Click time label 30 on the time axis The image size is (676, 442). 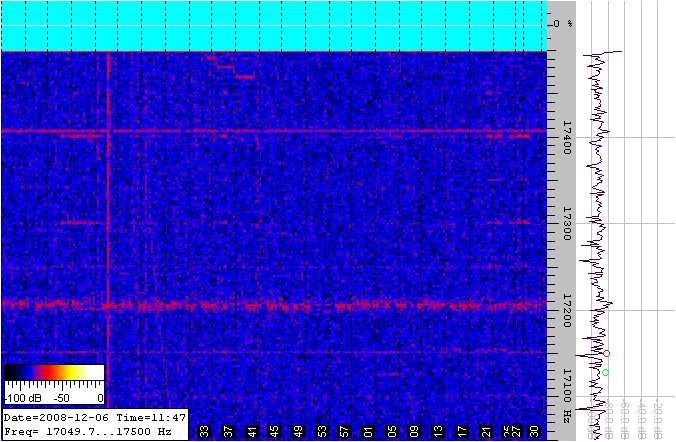[x=534, y=431]
